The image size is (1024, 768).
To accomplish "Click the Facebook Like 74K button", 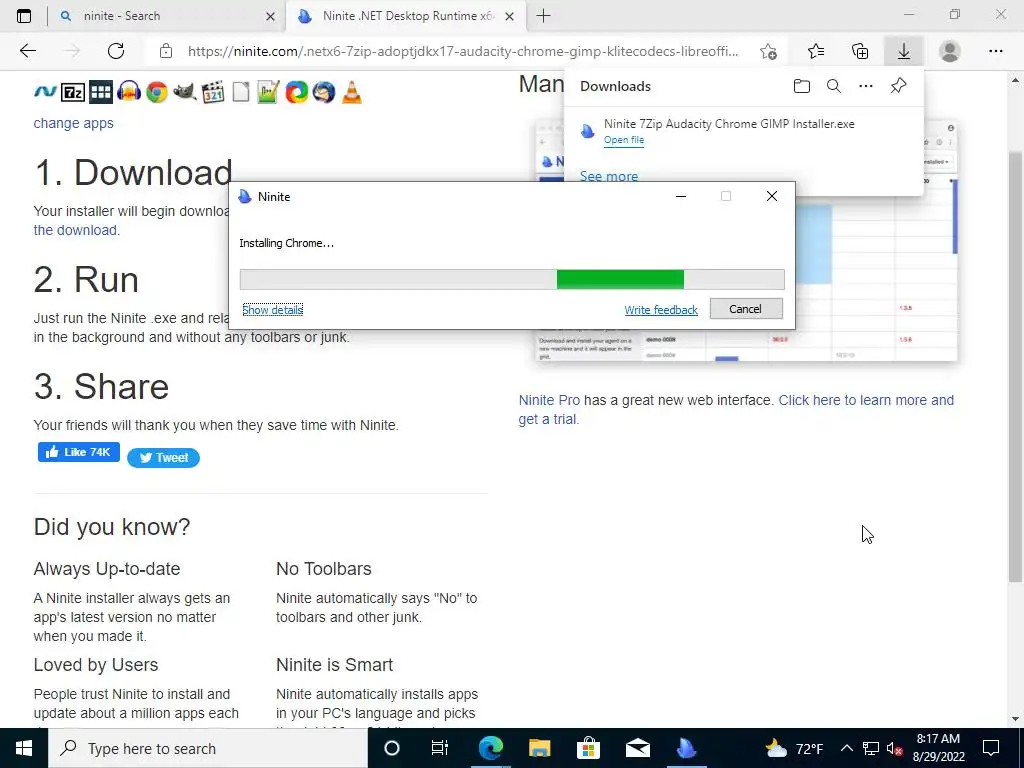I will click(x=78, y=452).
